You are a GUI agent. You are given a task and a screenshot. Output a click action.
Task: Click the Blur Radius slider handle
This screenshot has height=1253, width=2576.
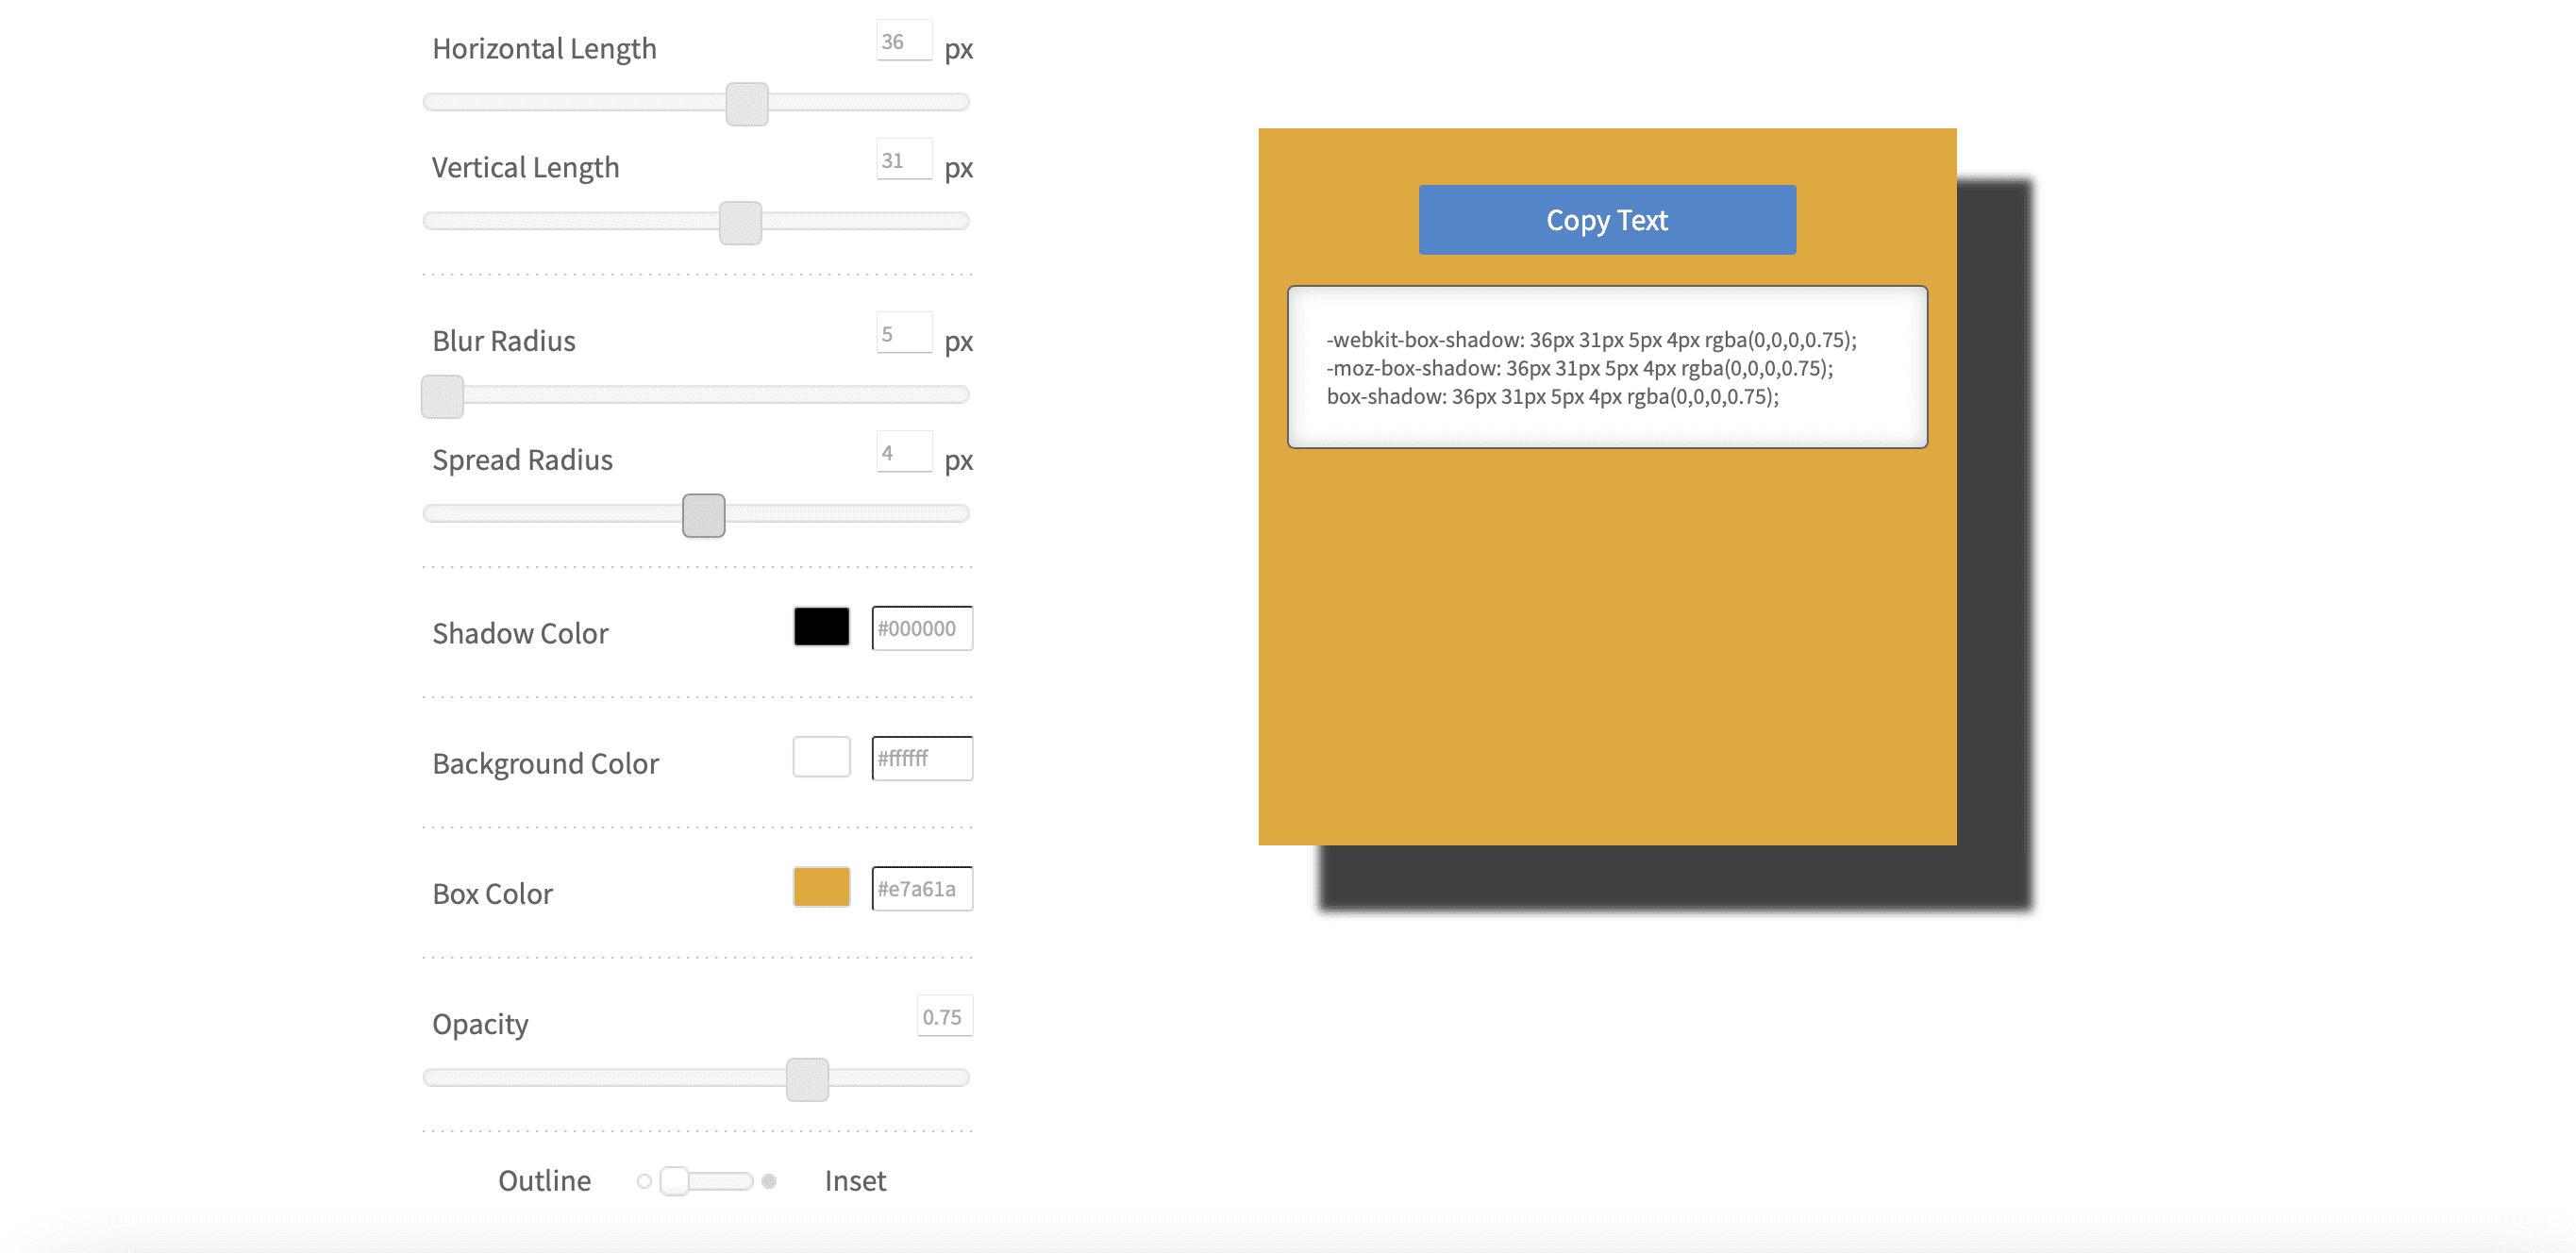442,396
